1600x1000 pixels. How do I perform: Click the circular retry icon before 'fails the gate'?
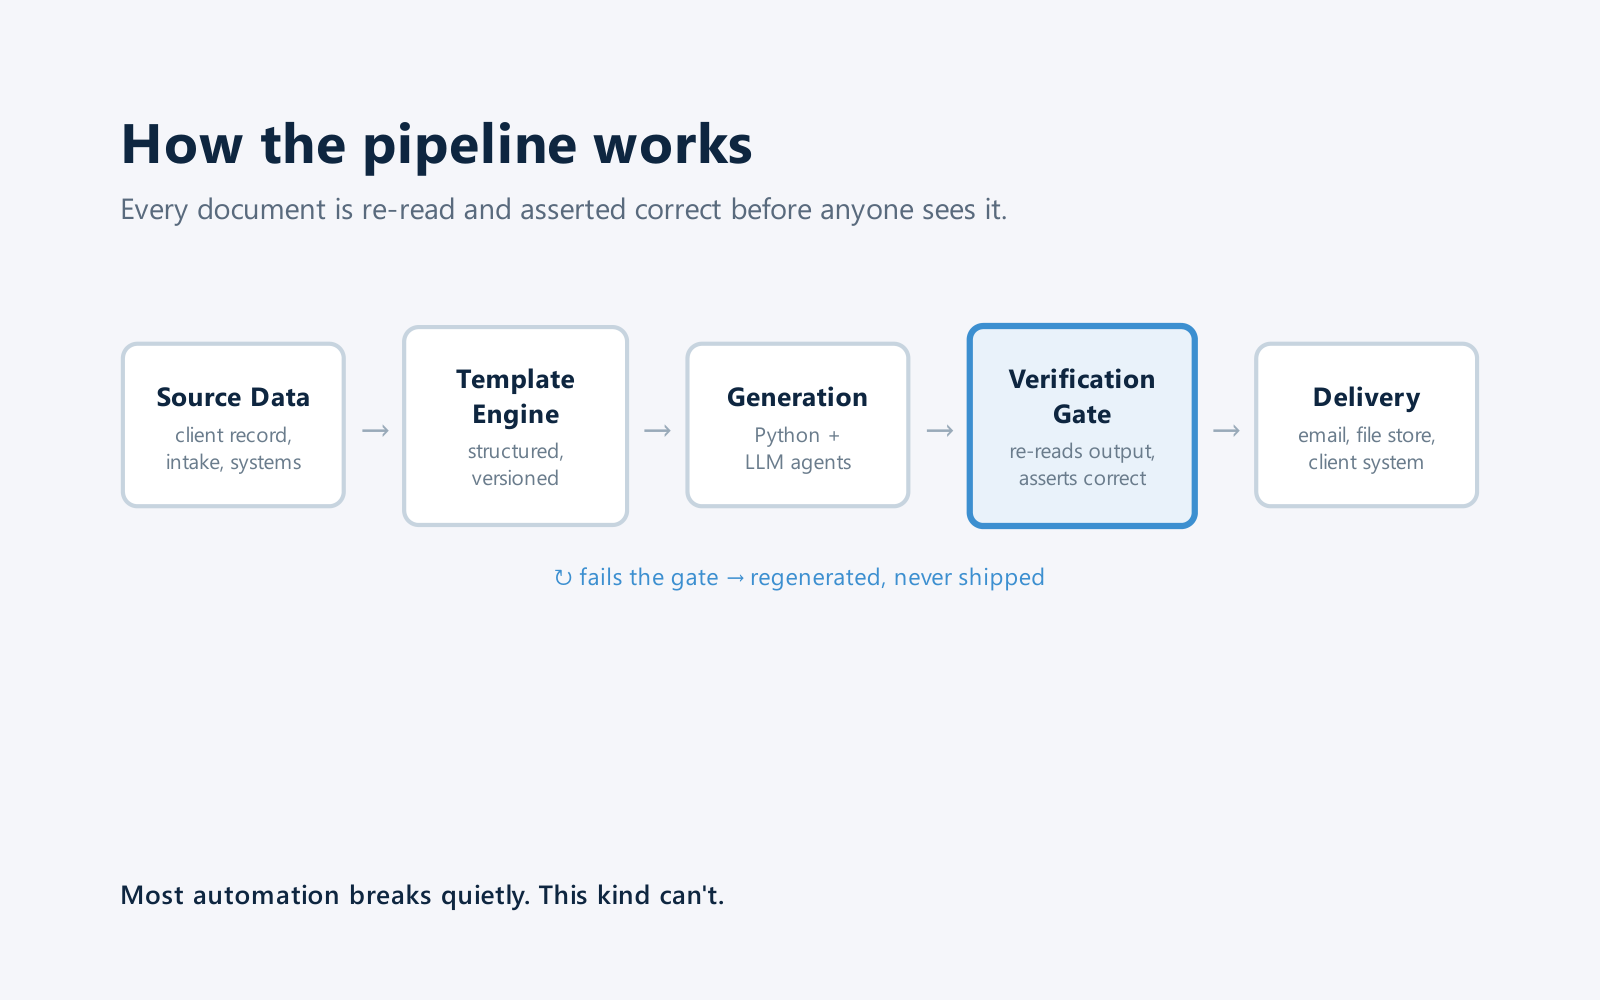coord(563,578)
